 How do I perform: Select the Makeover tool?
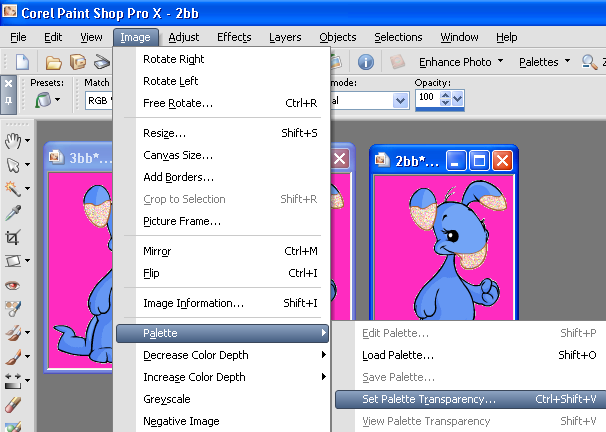click(13, 309)
